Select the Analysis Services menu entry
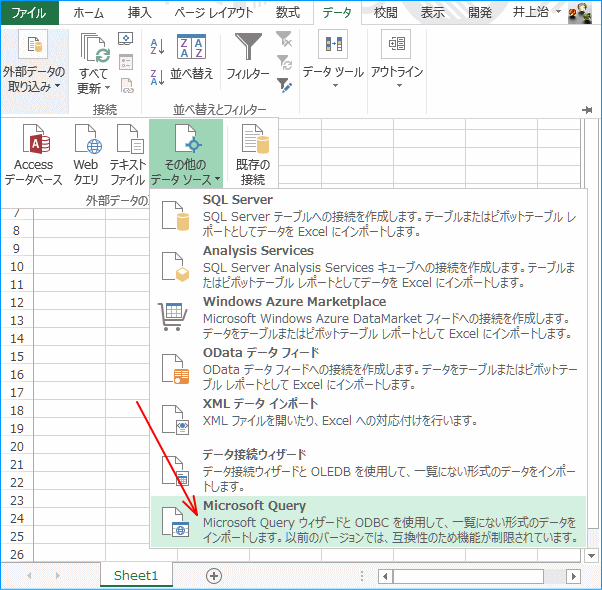 369,266
